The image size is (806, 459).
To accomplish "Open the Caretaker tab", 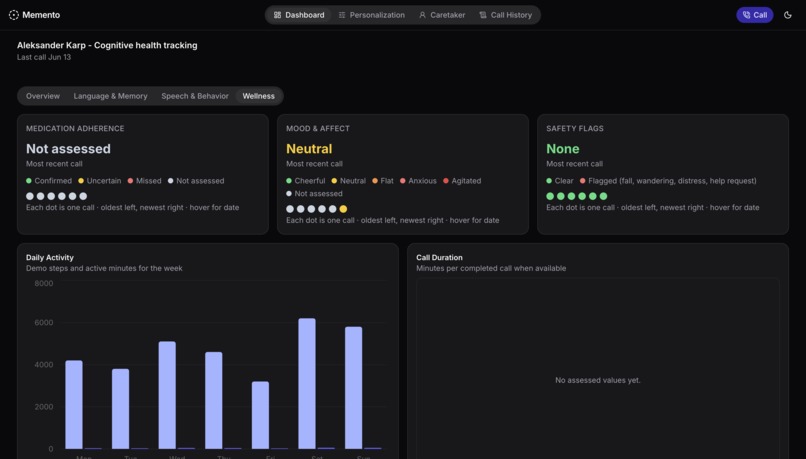I will coord(442,15).
